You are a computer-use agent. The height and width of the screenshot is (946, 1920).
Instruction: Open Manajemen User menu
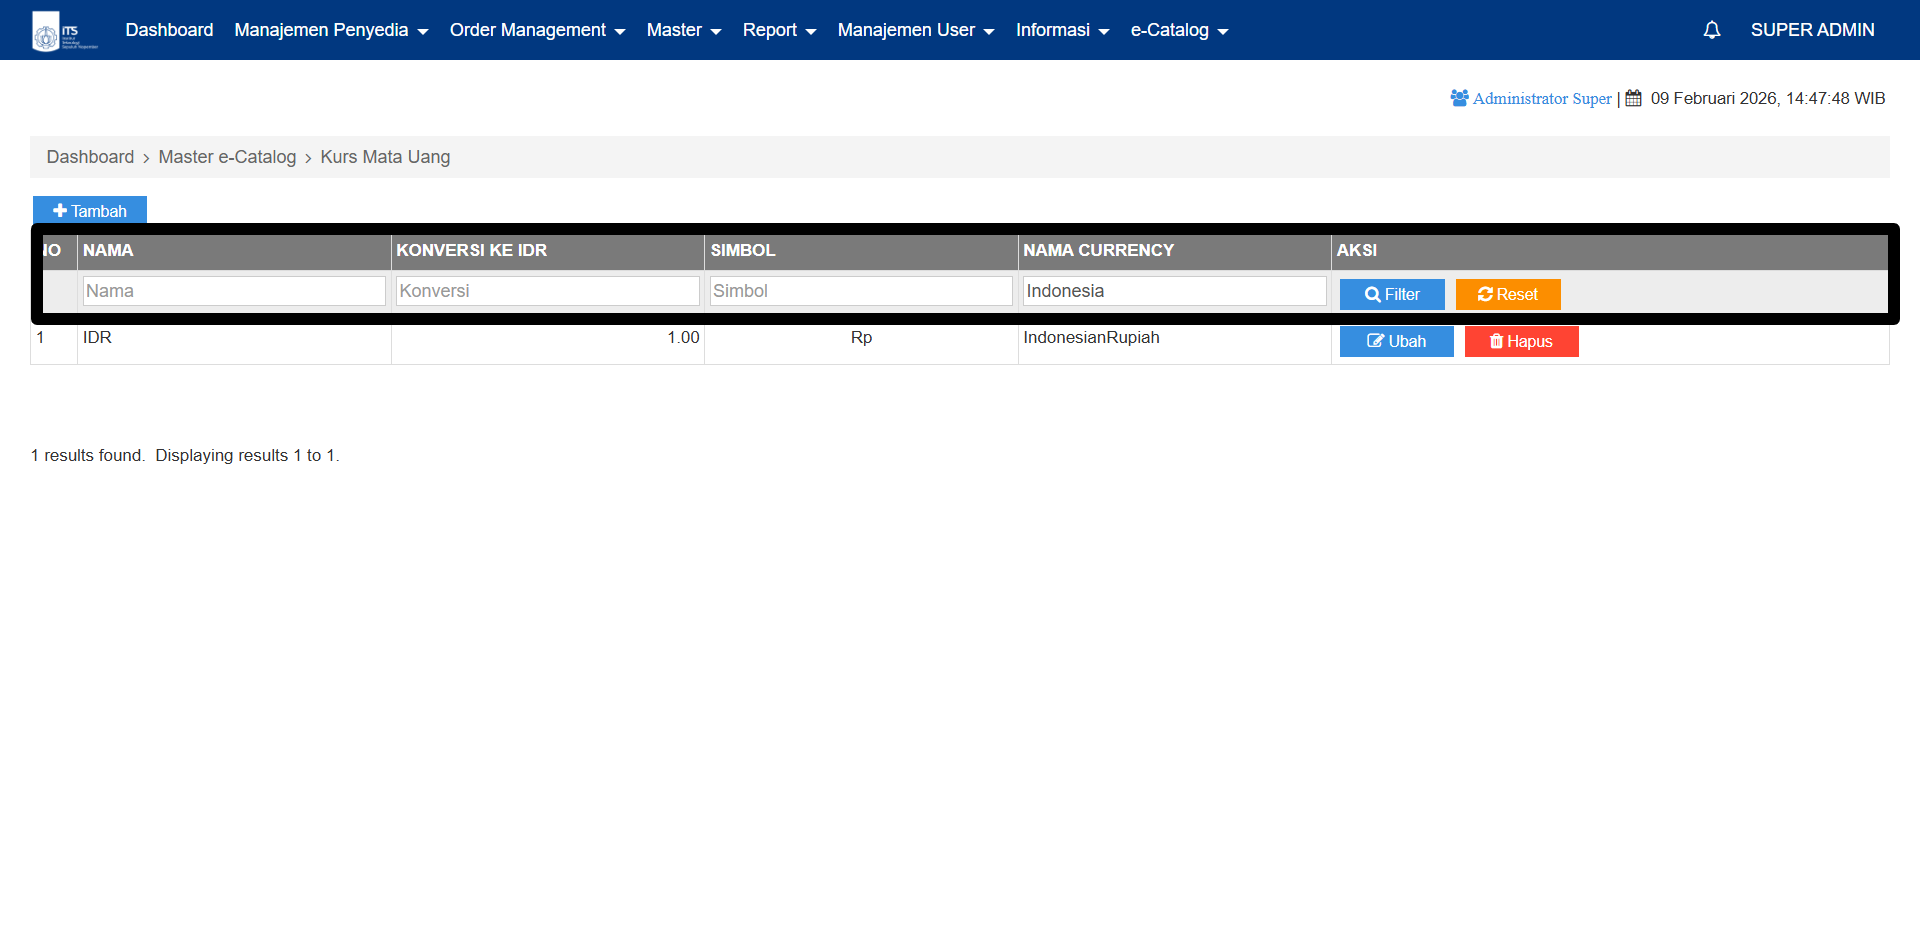[915, 30]
